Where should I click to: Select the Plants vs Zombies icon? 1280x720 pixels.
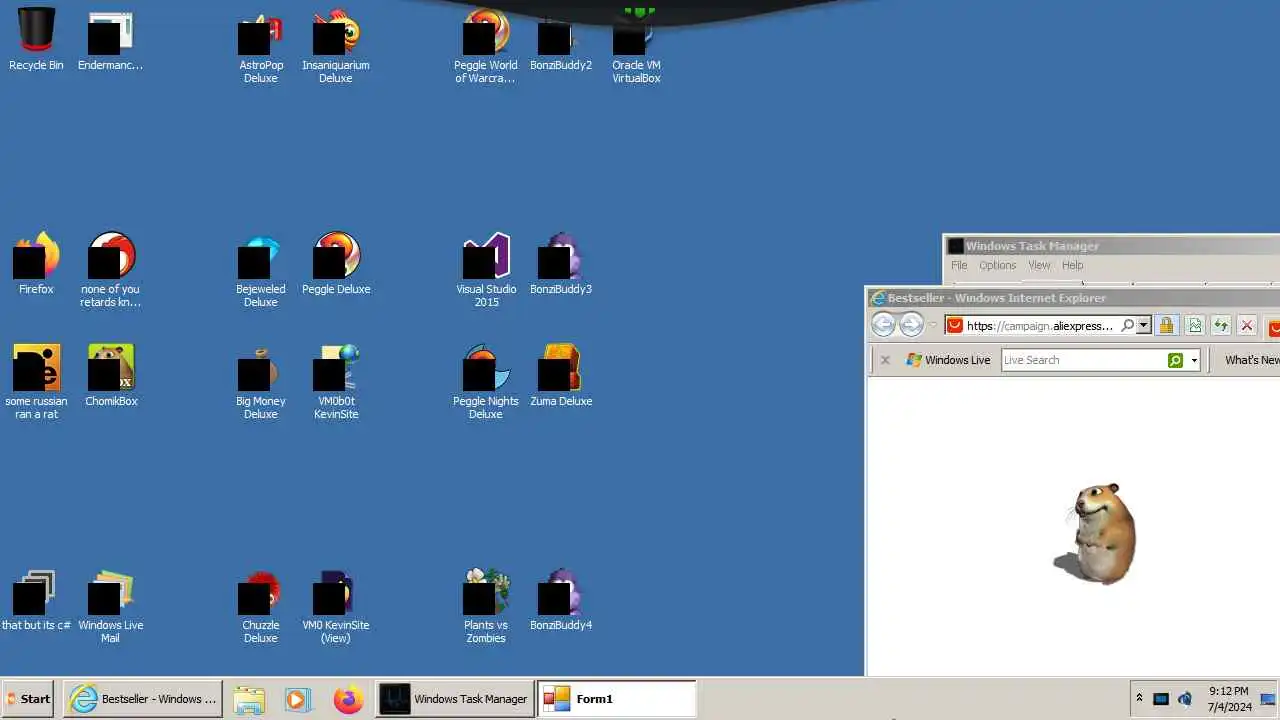486,607
